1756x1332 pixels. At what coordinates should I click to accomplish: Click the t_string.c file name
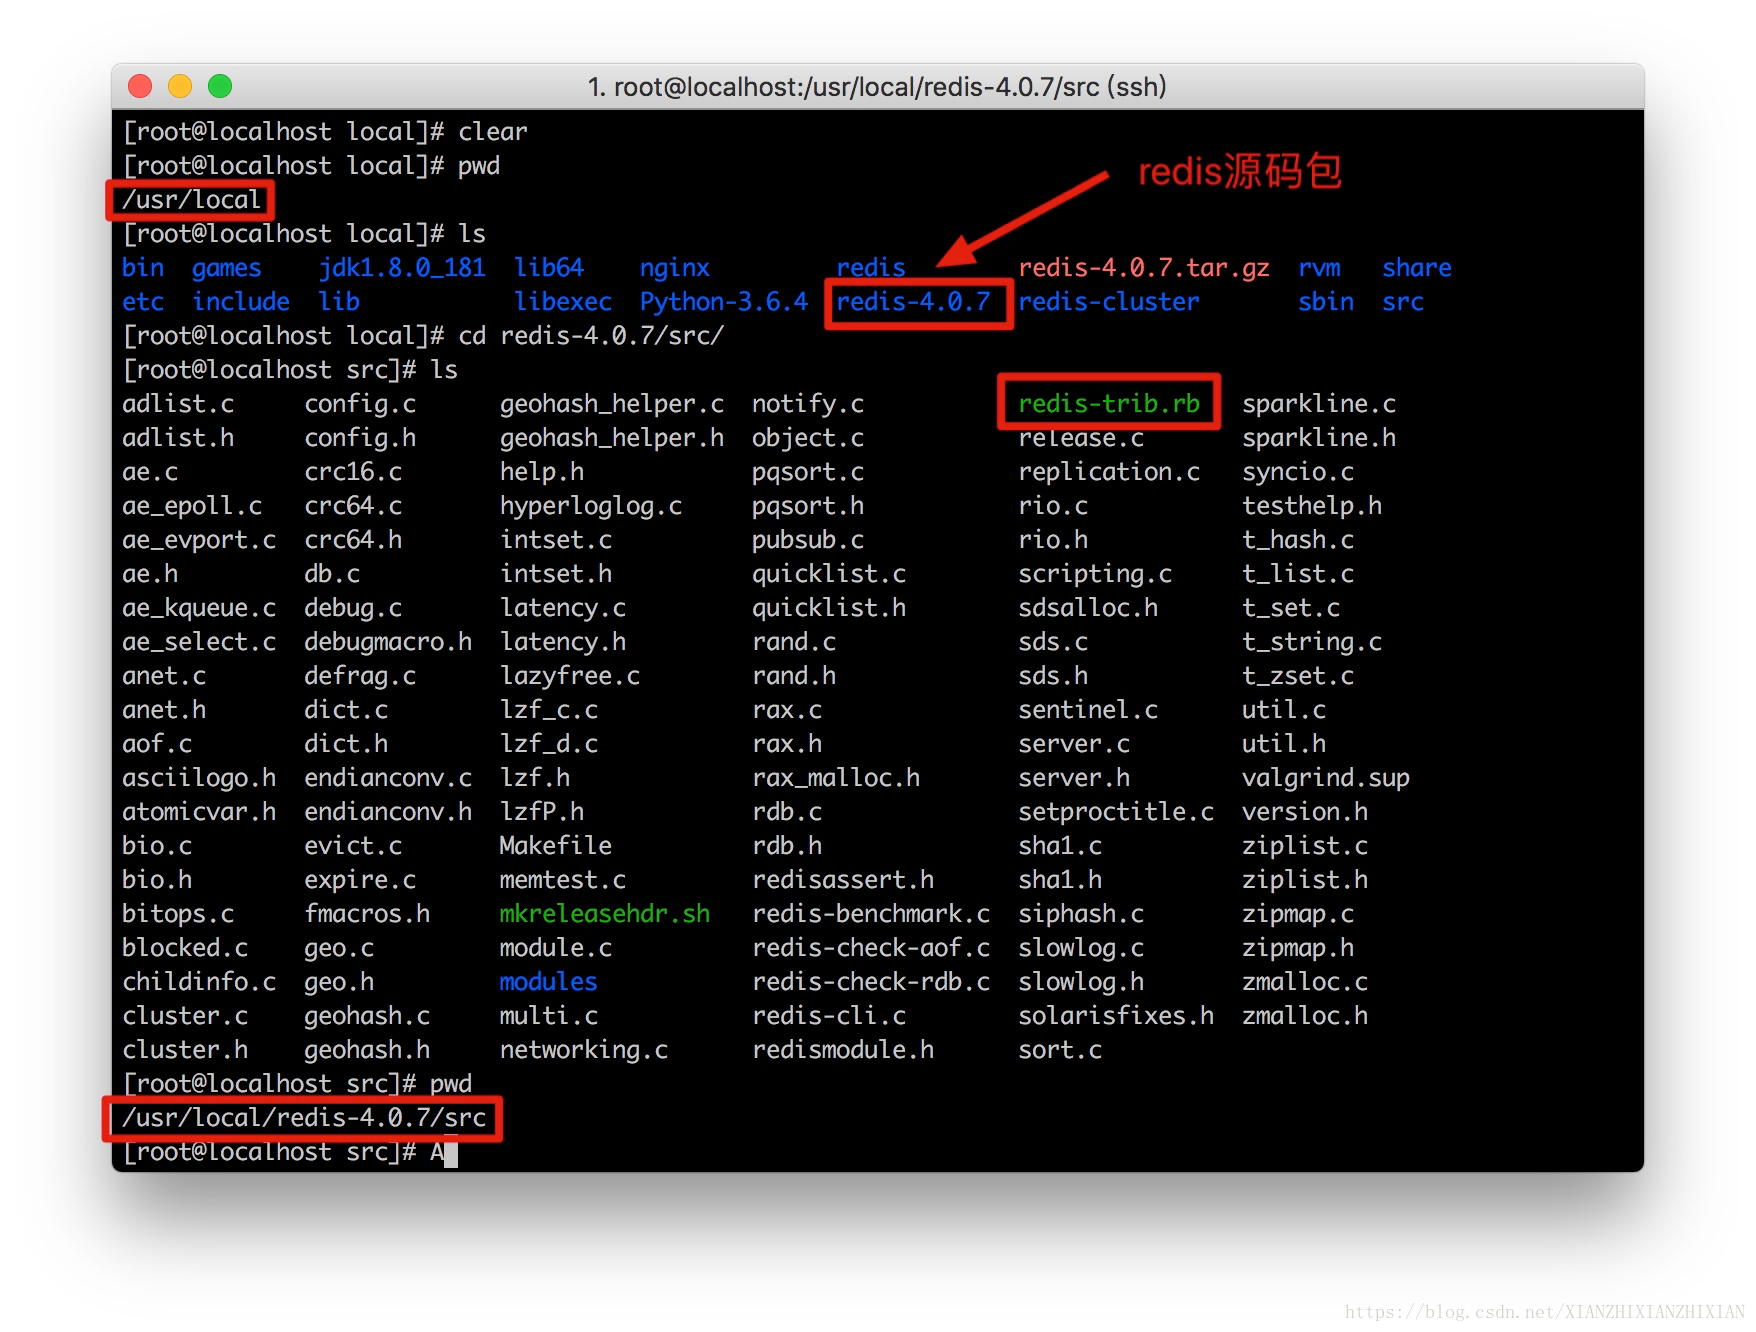coord(1312,642)
